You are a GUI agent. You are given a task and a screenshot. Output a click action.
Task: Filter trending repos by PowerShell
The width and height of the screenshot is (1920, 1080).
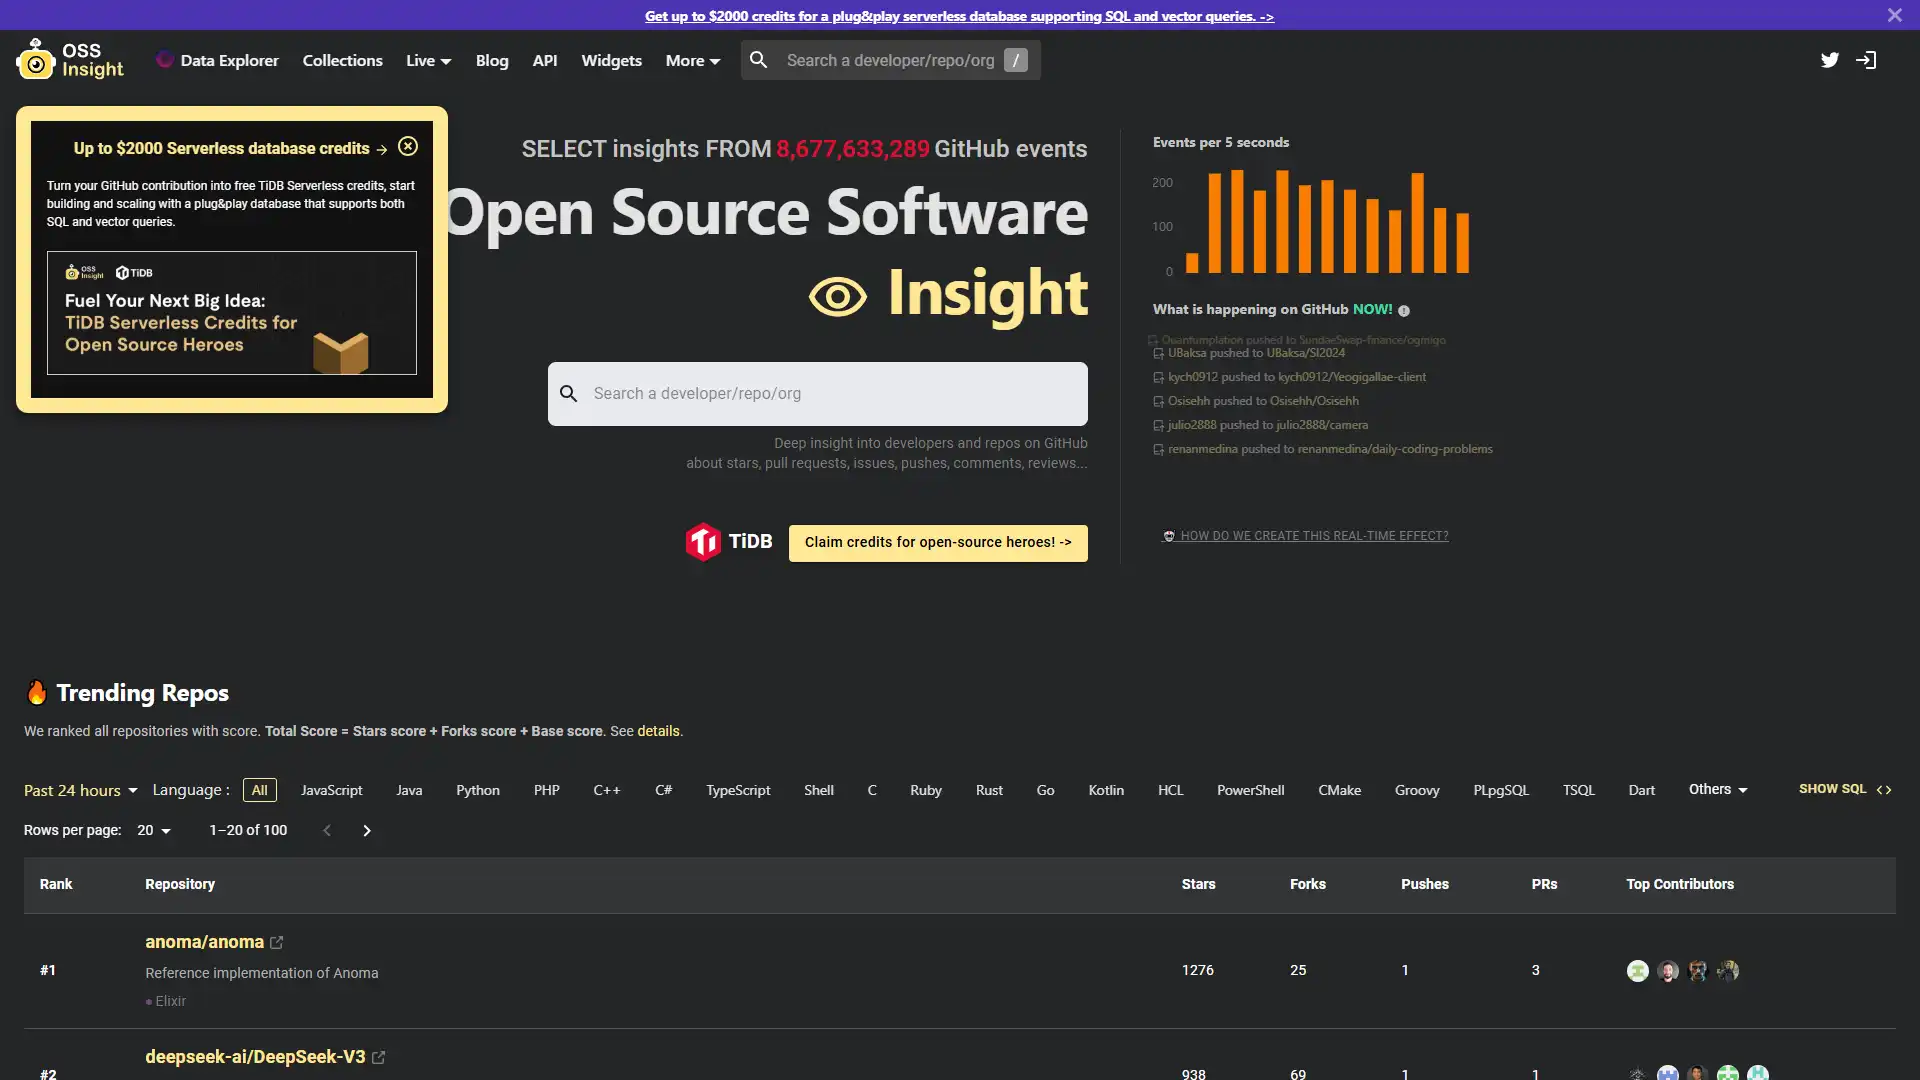(x=1250, y=790)
